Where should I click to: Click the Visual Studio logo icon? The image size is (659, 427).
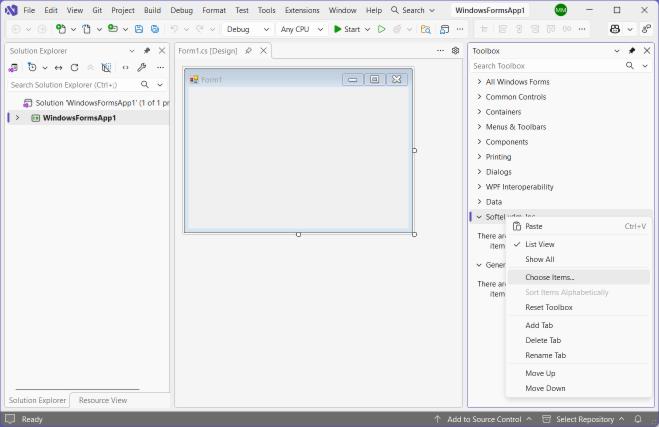click(x=11, y=10)
